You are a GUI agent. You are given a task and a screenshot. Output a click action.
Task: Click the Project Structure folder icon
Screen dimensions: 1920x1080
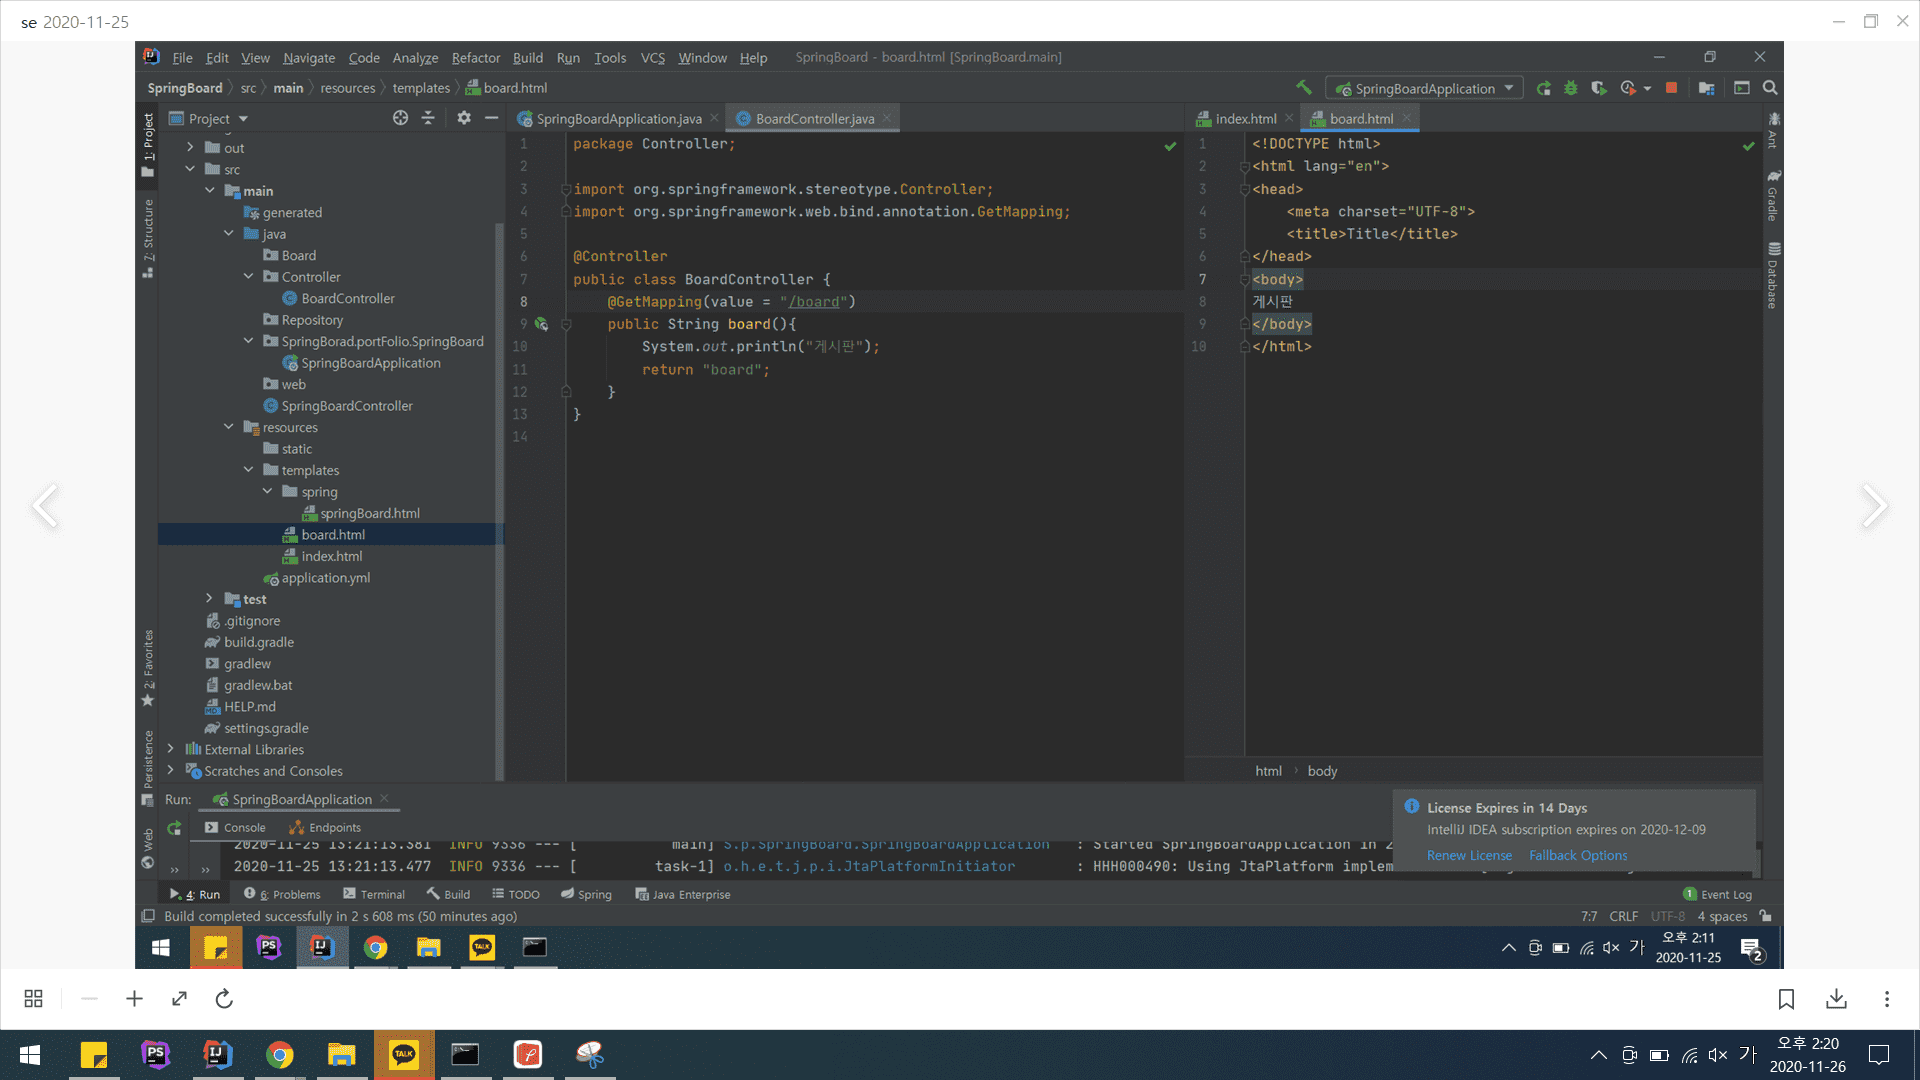(1707, 88)
